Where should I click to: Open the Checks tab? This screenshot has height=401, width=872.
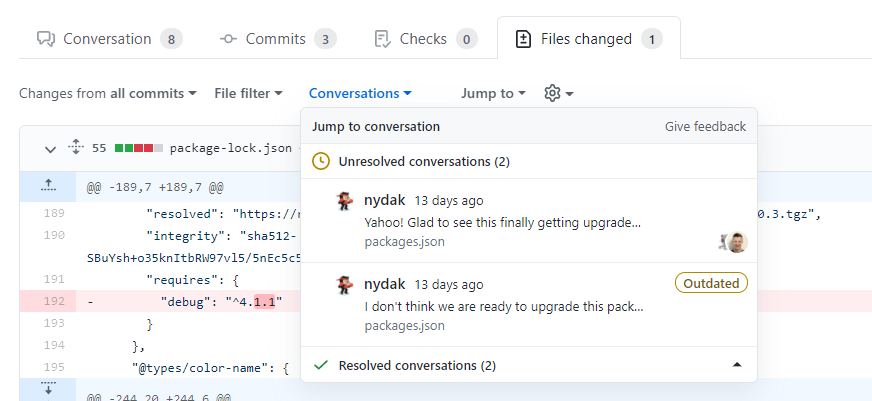click(x=423, y=39)
